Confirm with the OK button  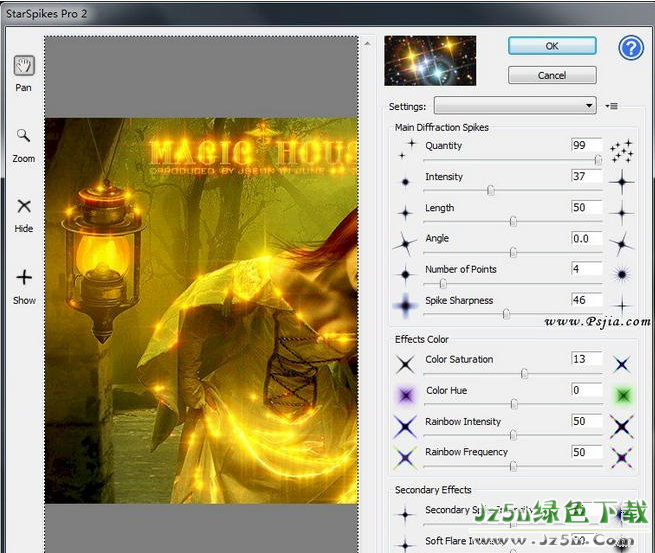[552, 46]
